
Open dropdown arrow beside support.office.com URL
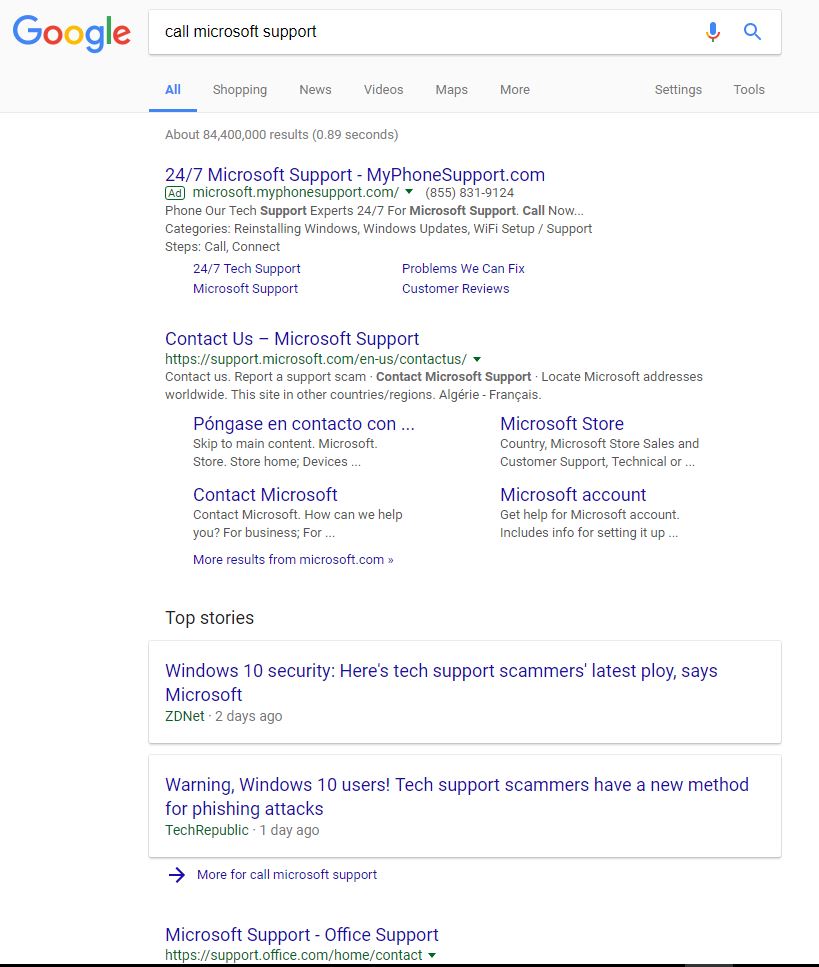pyautogui.click(x=432, y=955)
